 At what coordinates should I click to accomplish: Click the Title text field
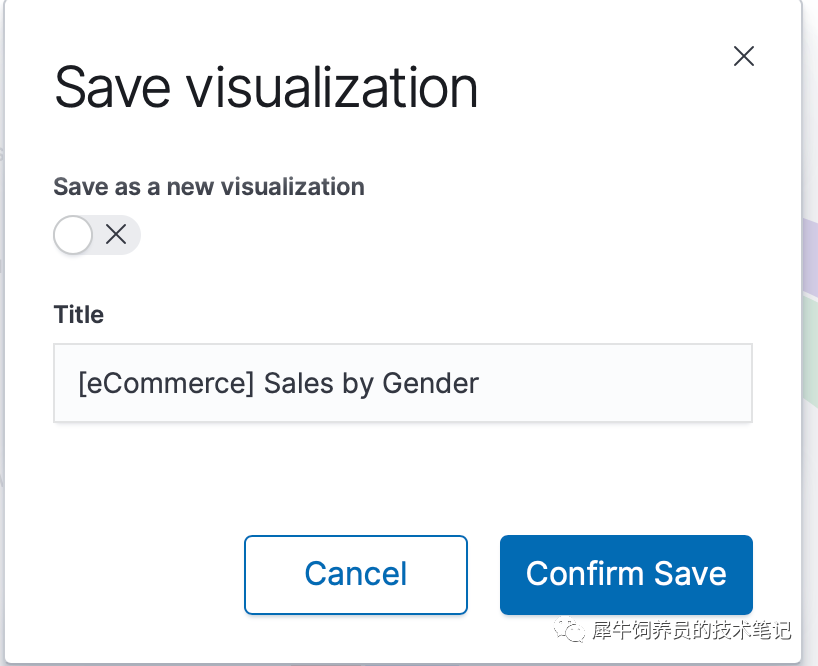coord(402,383)
